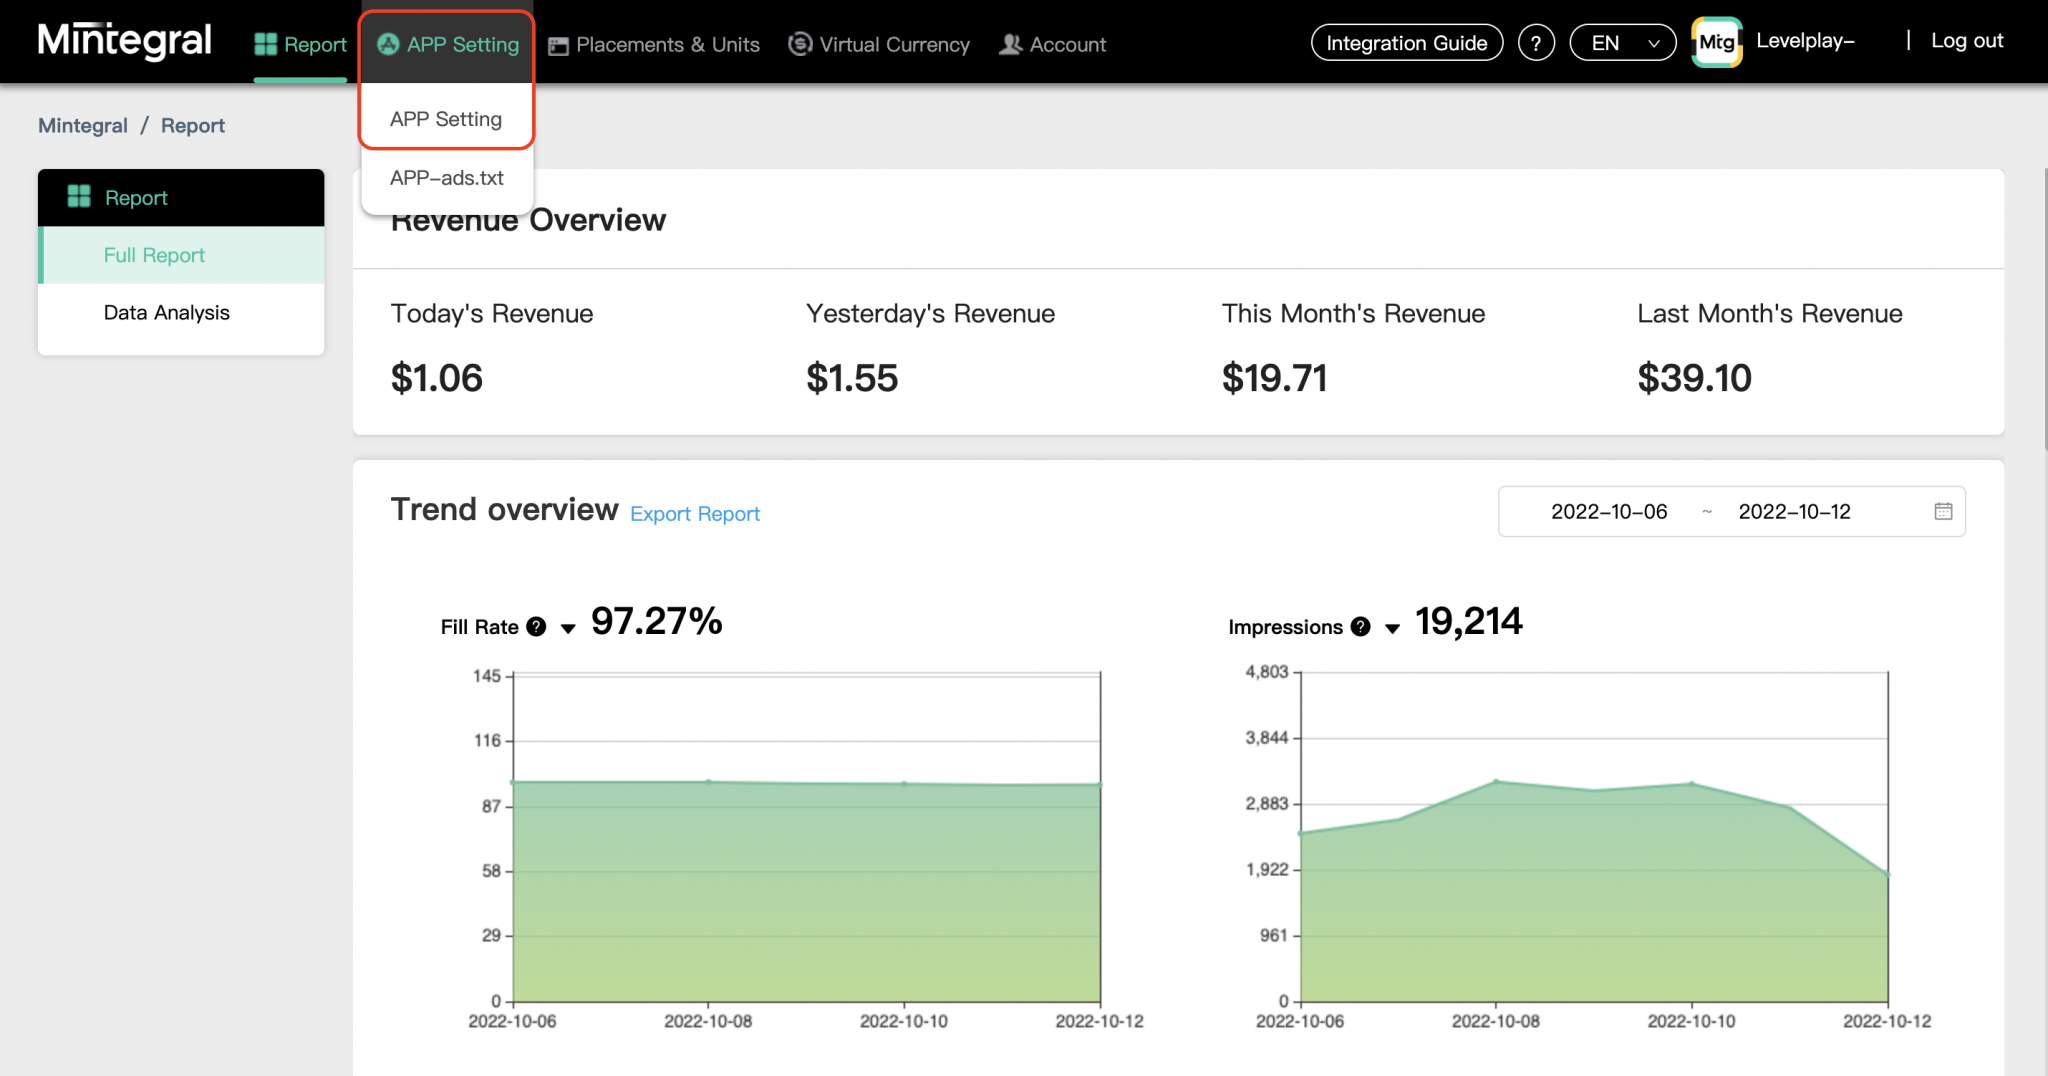Click the Account people icon

point(1010,43)
